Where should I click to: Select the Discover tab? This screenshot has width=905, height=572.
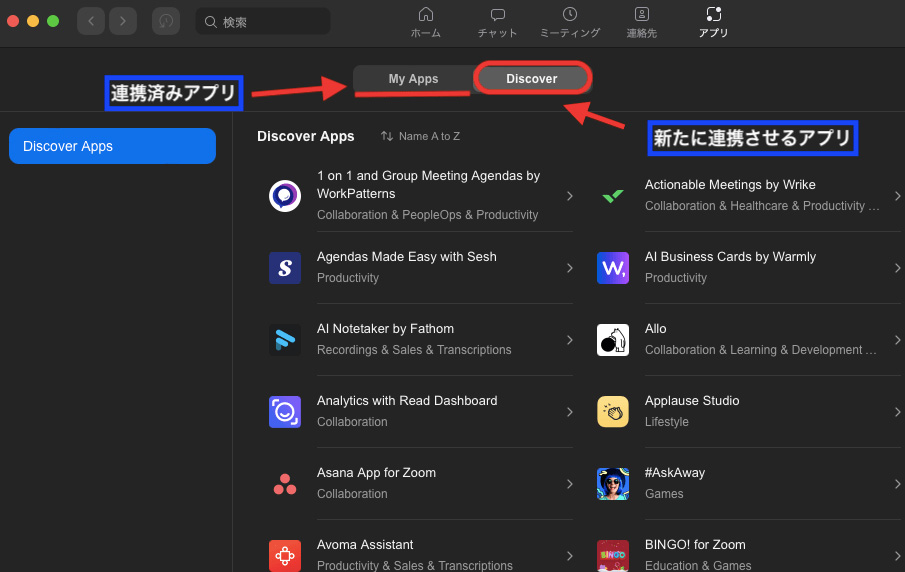coord(532,78)
